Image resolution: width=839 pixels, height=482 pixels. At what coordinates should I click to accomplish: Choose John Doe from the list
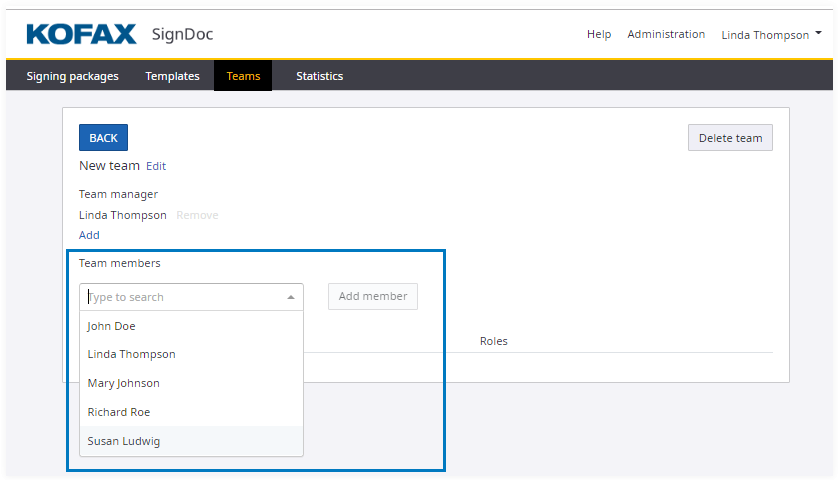pos(111,326)
